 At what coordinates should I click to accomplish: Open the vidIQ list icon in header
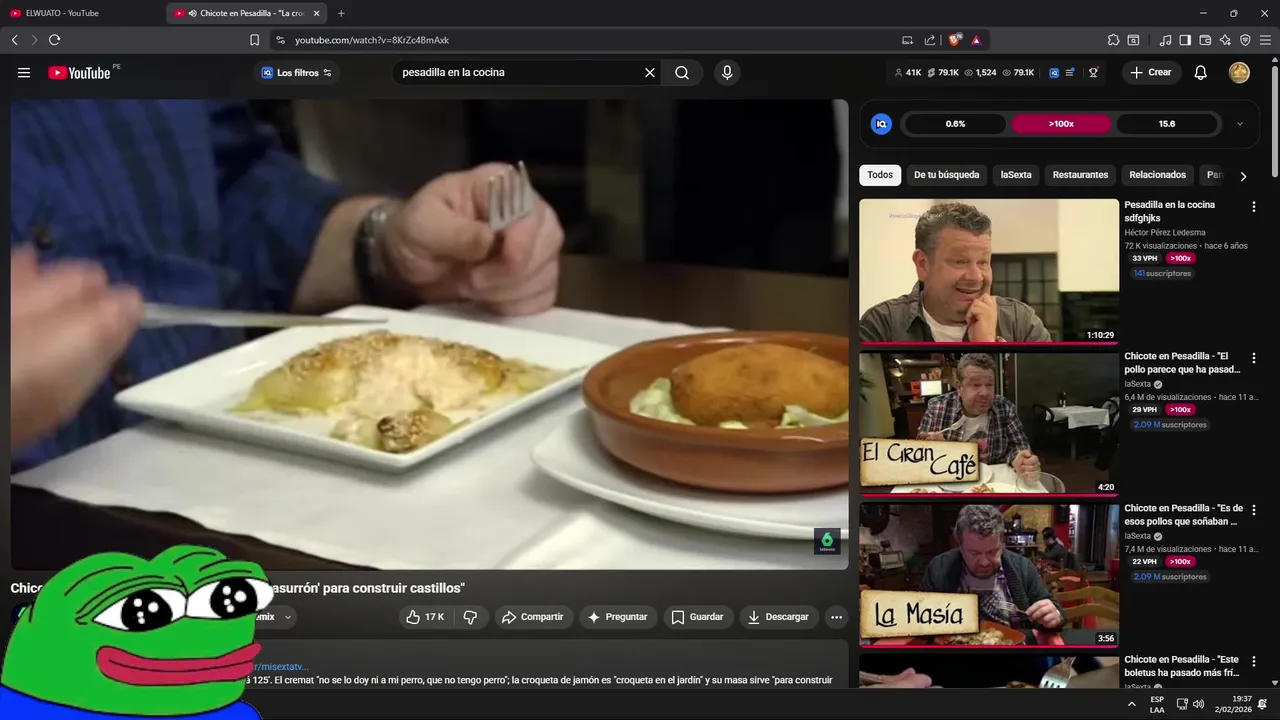click(1071, 73)
